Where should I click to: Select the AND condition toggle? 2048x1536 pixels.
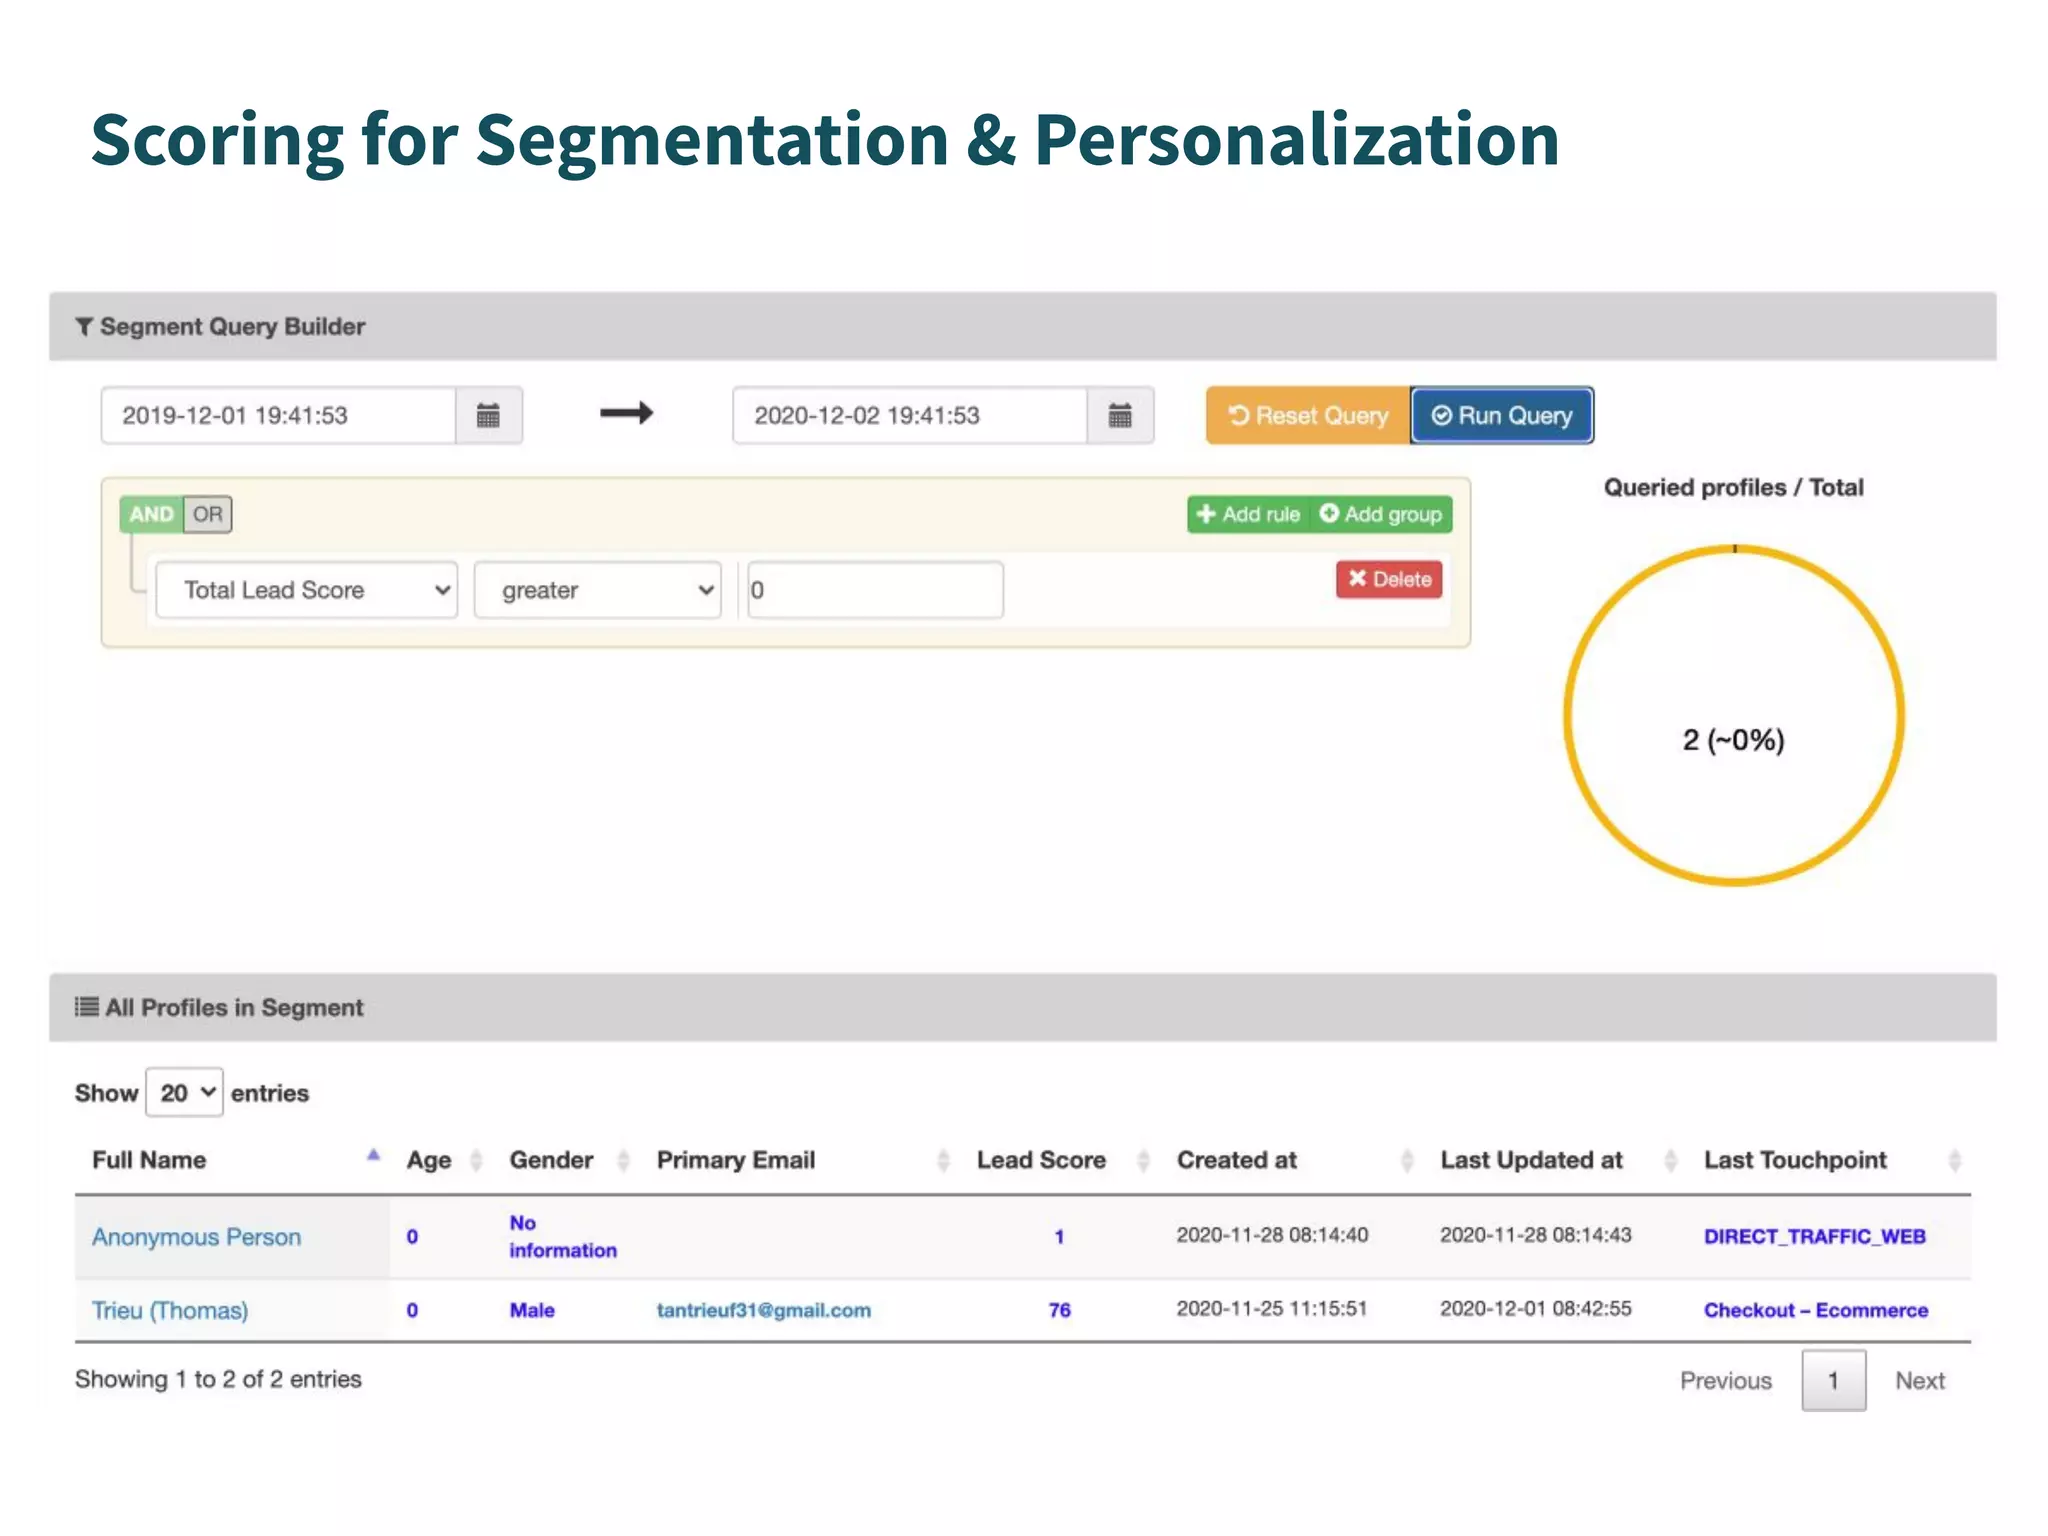click(x=151, y=514)
